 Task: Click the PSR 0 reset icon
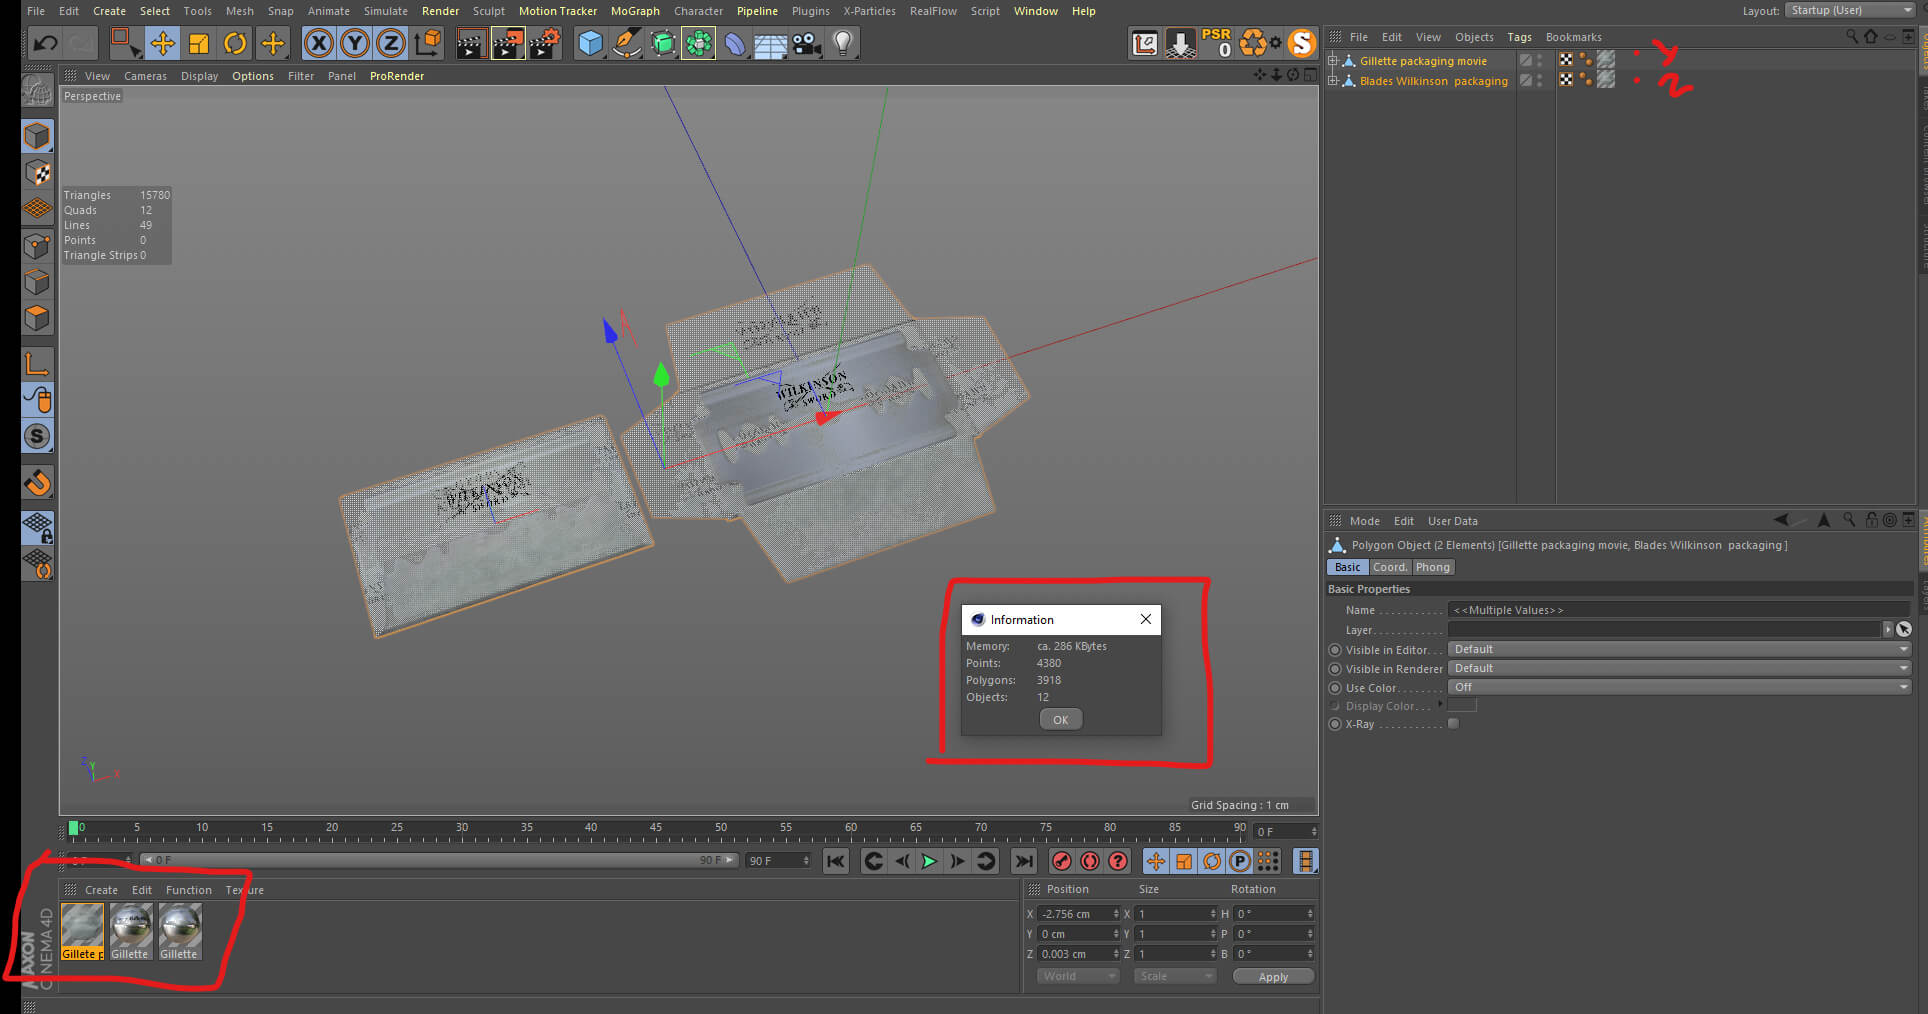pos(1217,42)
